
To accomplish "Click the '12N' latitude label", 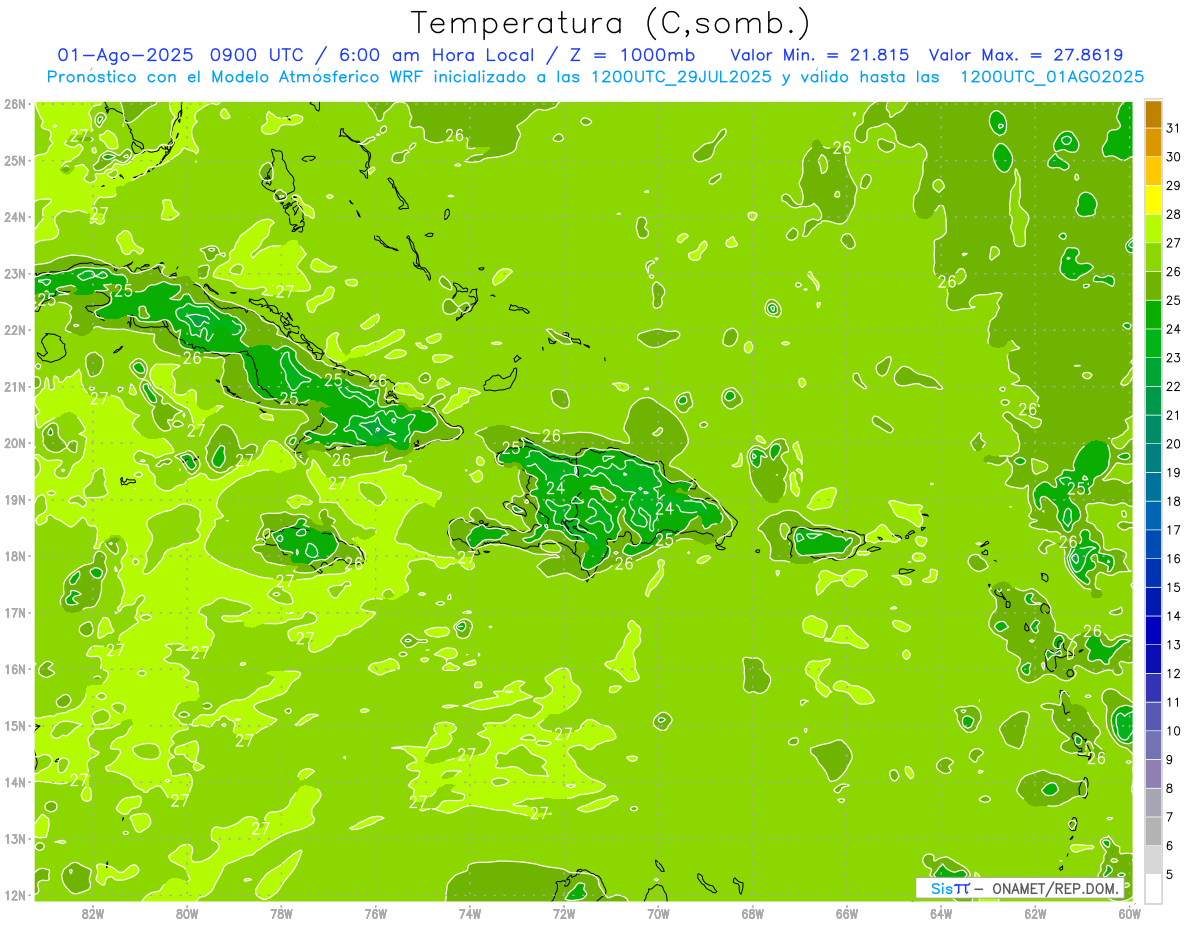I will [14, 895].
